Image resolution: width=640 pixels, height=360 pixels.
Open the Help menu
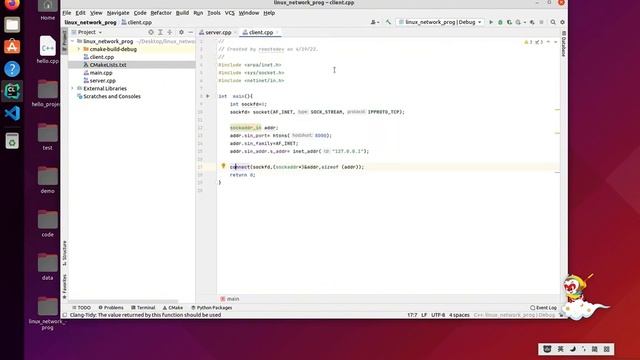coord(269,13)
